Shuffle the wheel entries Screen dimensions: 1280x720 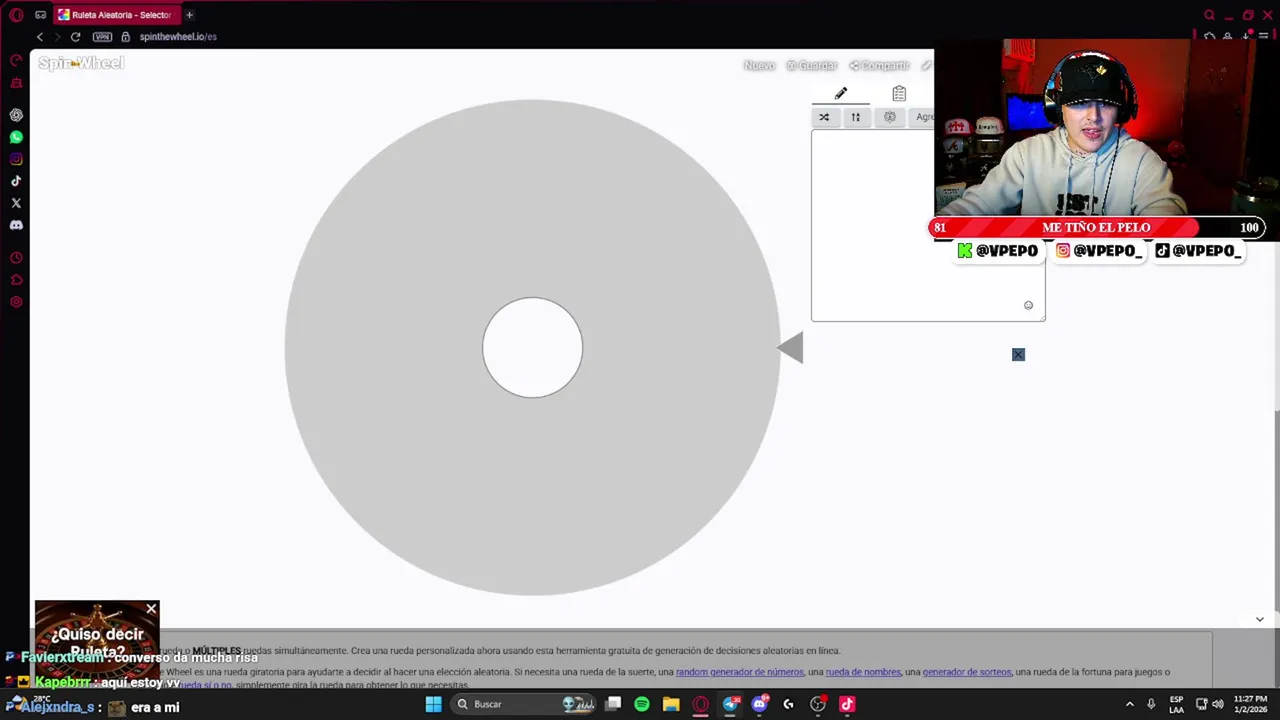tap(824, 117)
